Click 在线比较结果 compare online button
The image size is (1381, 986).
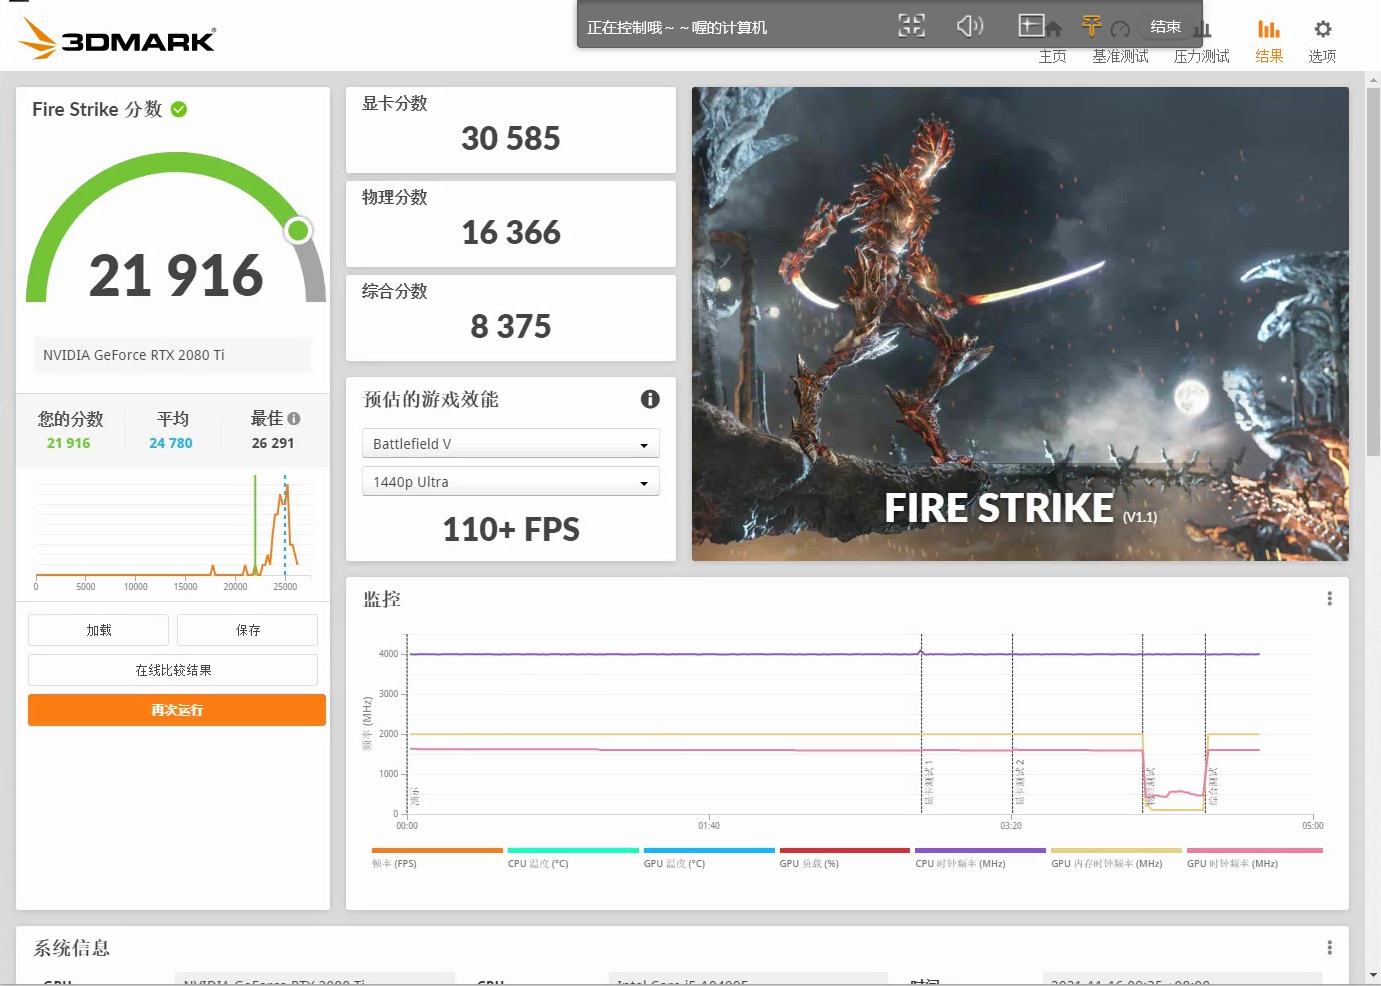tap(173, 670)
